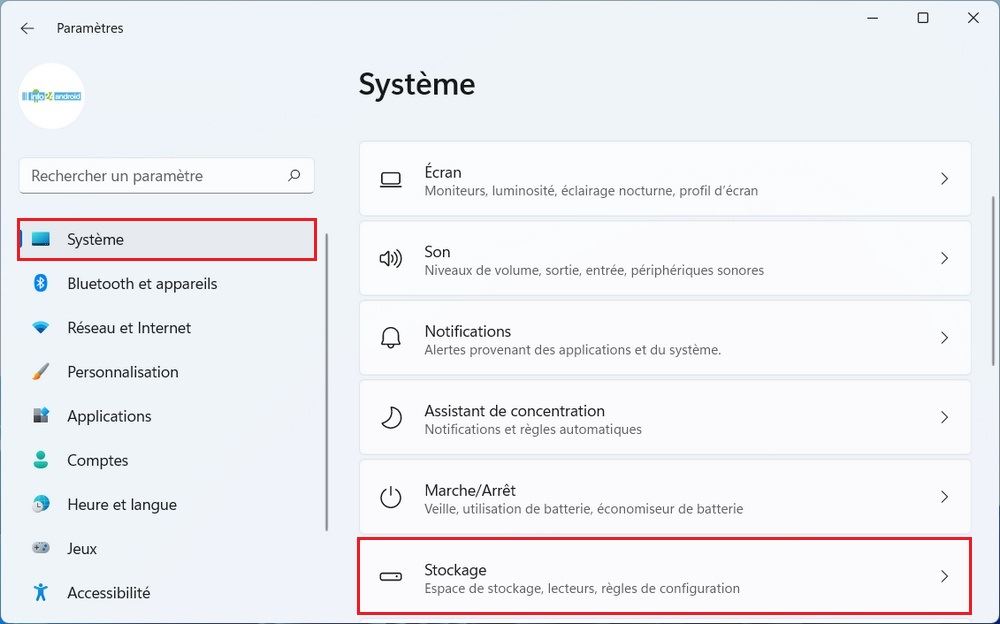Viewport: 1000px width, 624px height.
Task: Click the Réseau et Internet Wi-Fi icon
Action: point(41,328)
